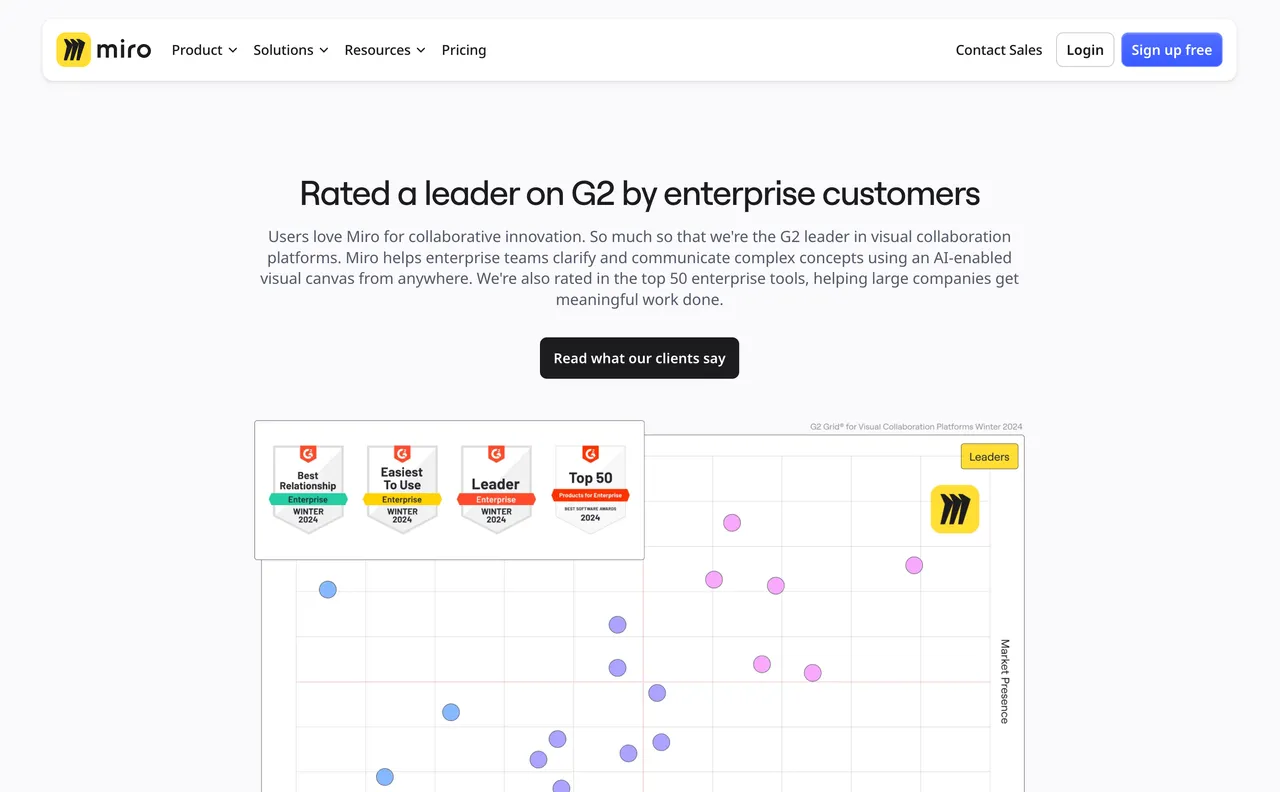This screenshot has height=792, width=1280.
Task: Click the G2 Grid Winter 2024 caption
Action: pos(916,427)
